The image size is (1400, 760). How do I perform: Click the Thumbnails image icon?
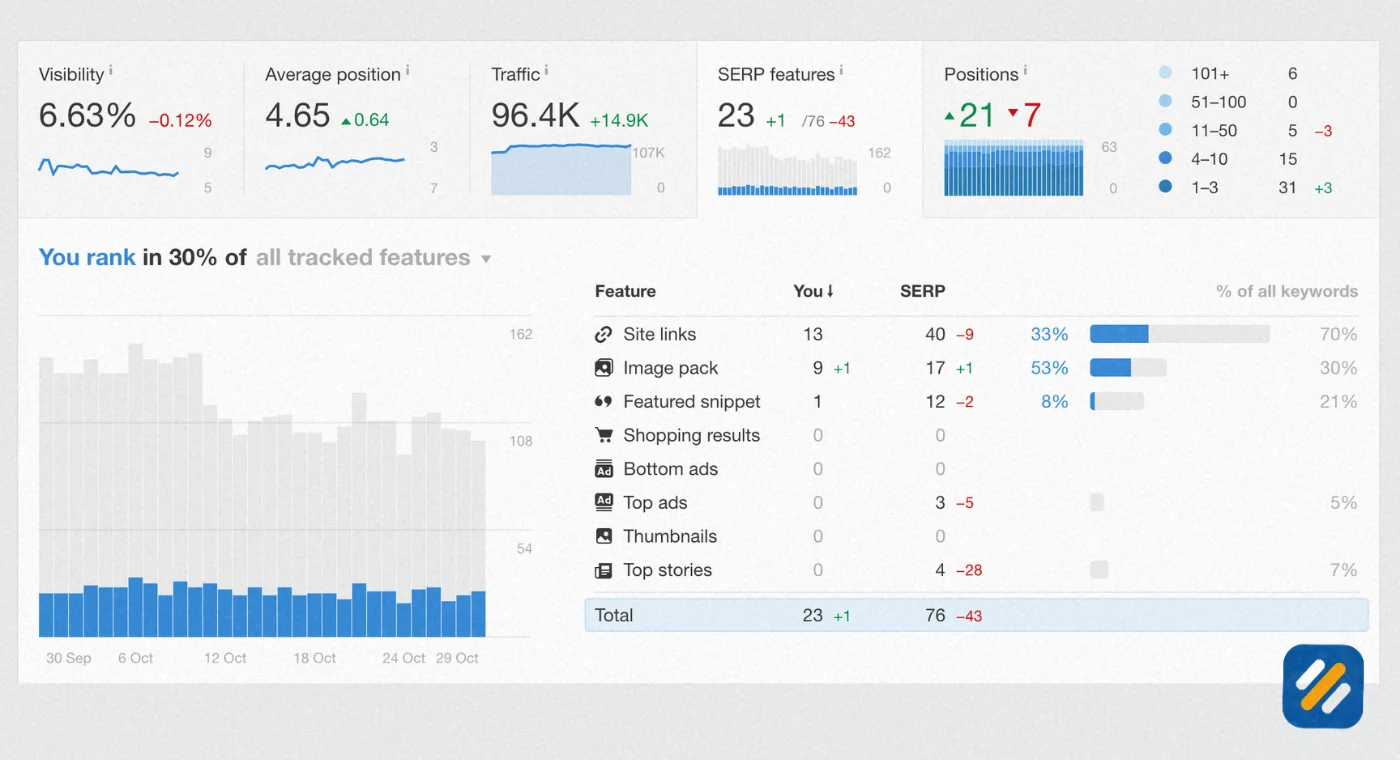pos(603,536)
